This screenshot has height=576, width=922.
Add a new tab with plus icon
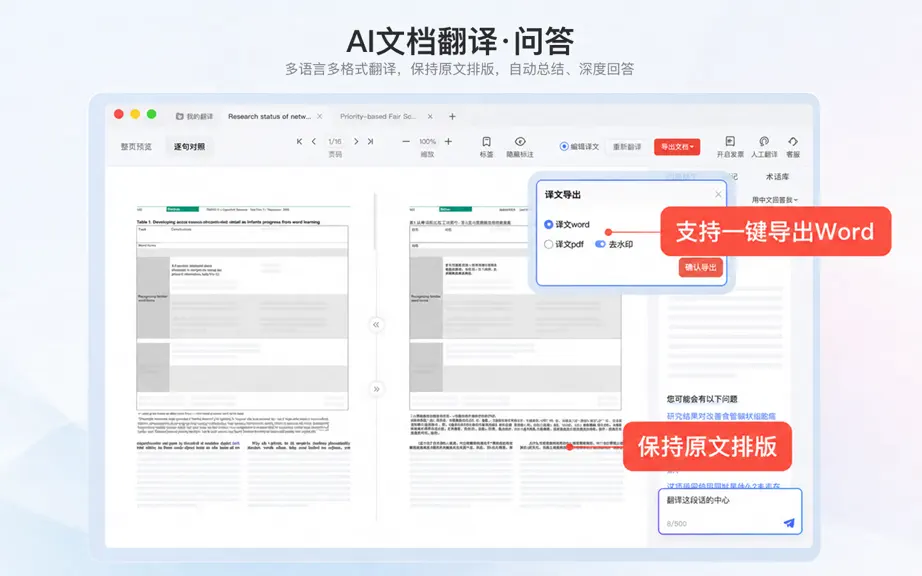click(452, 116)
